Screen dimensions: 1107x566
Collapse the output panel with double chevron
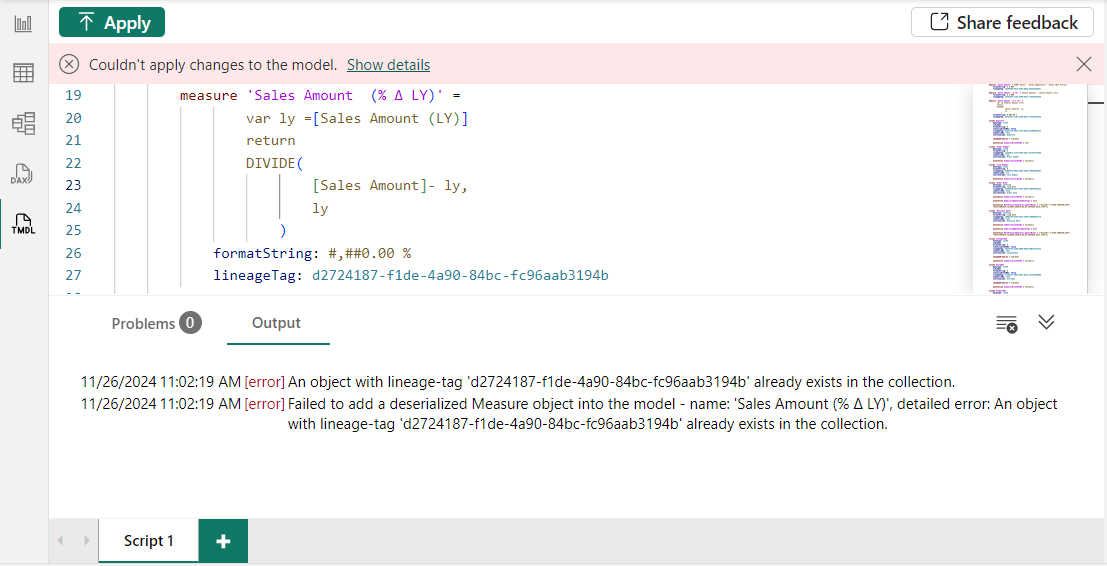click(x=1046, y=323)
